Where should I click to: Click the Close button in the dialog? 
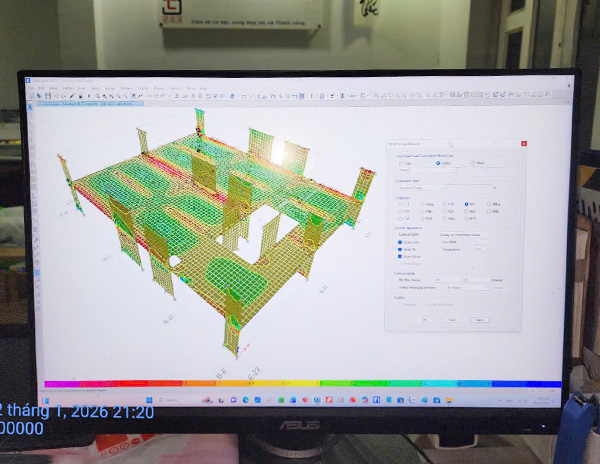point(452,319)
